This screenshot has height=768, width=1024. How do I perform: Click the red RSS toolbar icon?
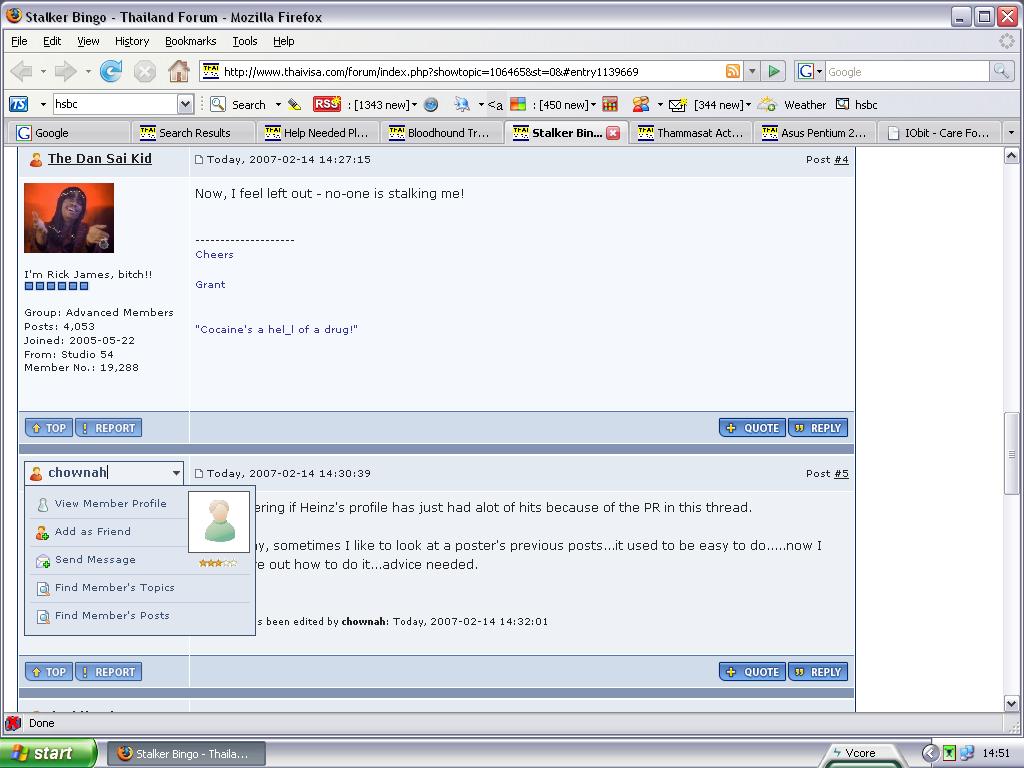click(326, 104)
